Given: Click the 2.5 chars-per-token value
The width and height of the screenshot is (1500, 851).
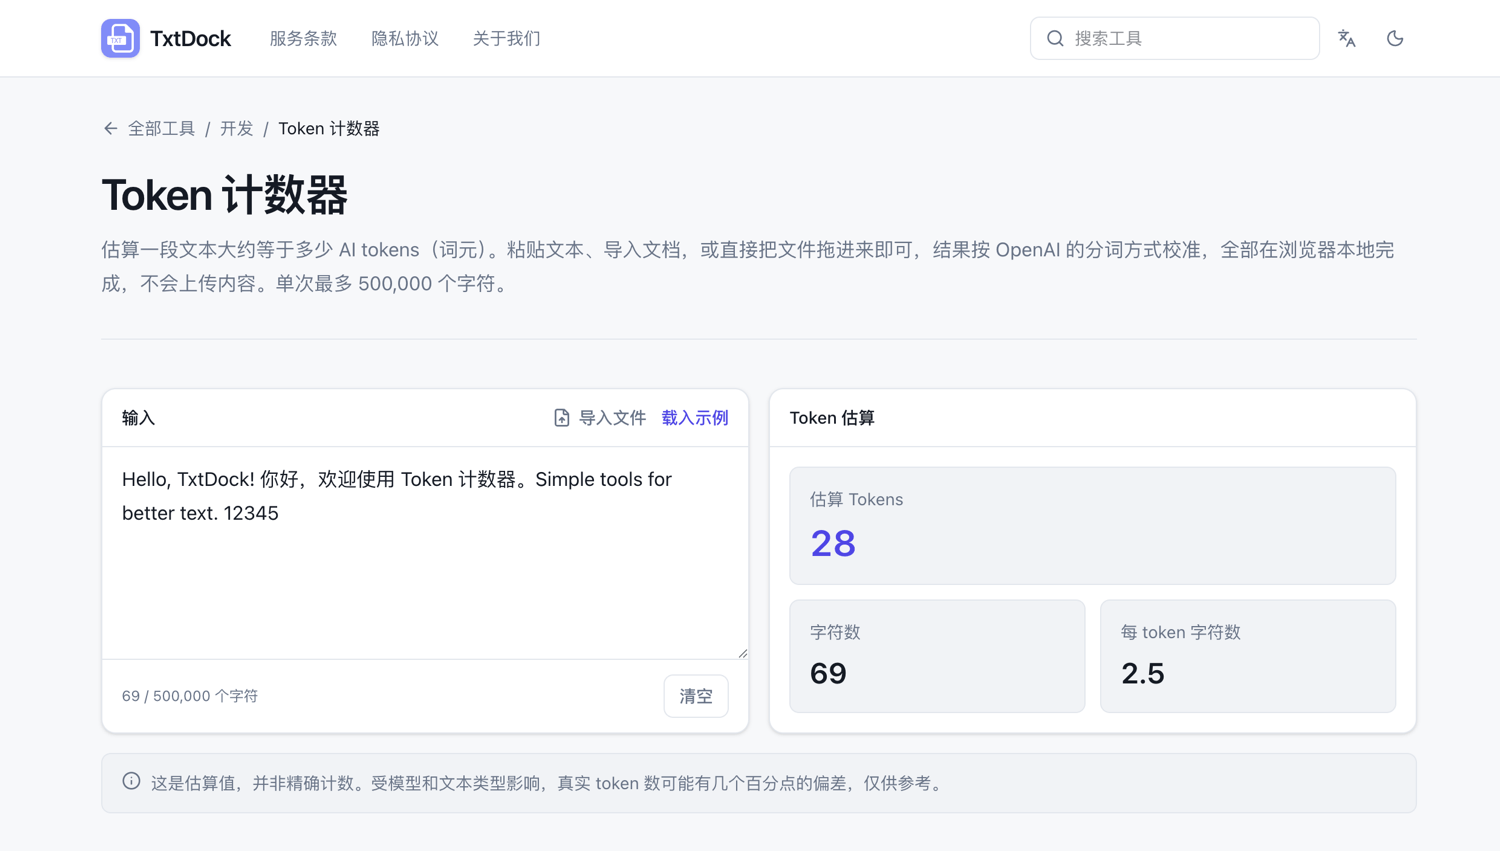Looking at the screenshot, I should coord(1143,673).
